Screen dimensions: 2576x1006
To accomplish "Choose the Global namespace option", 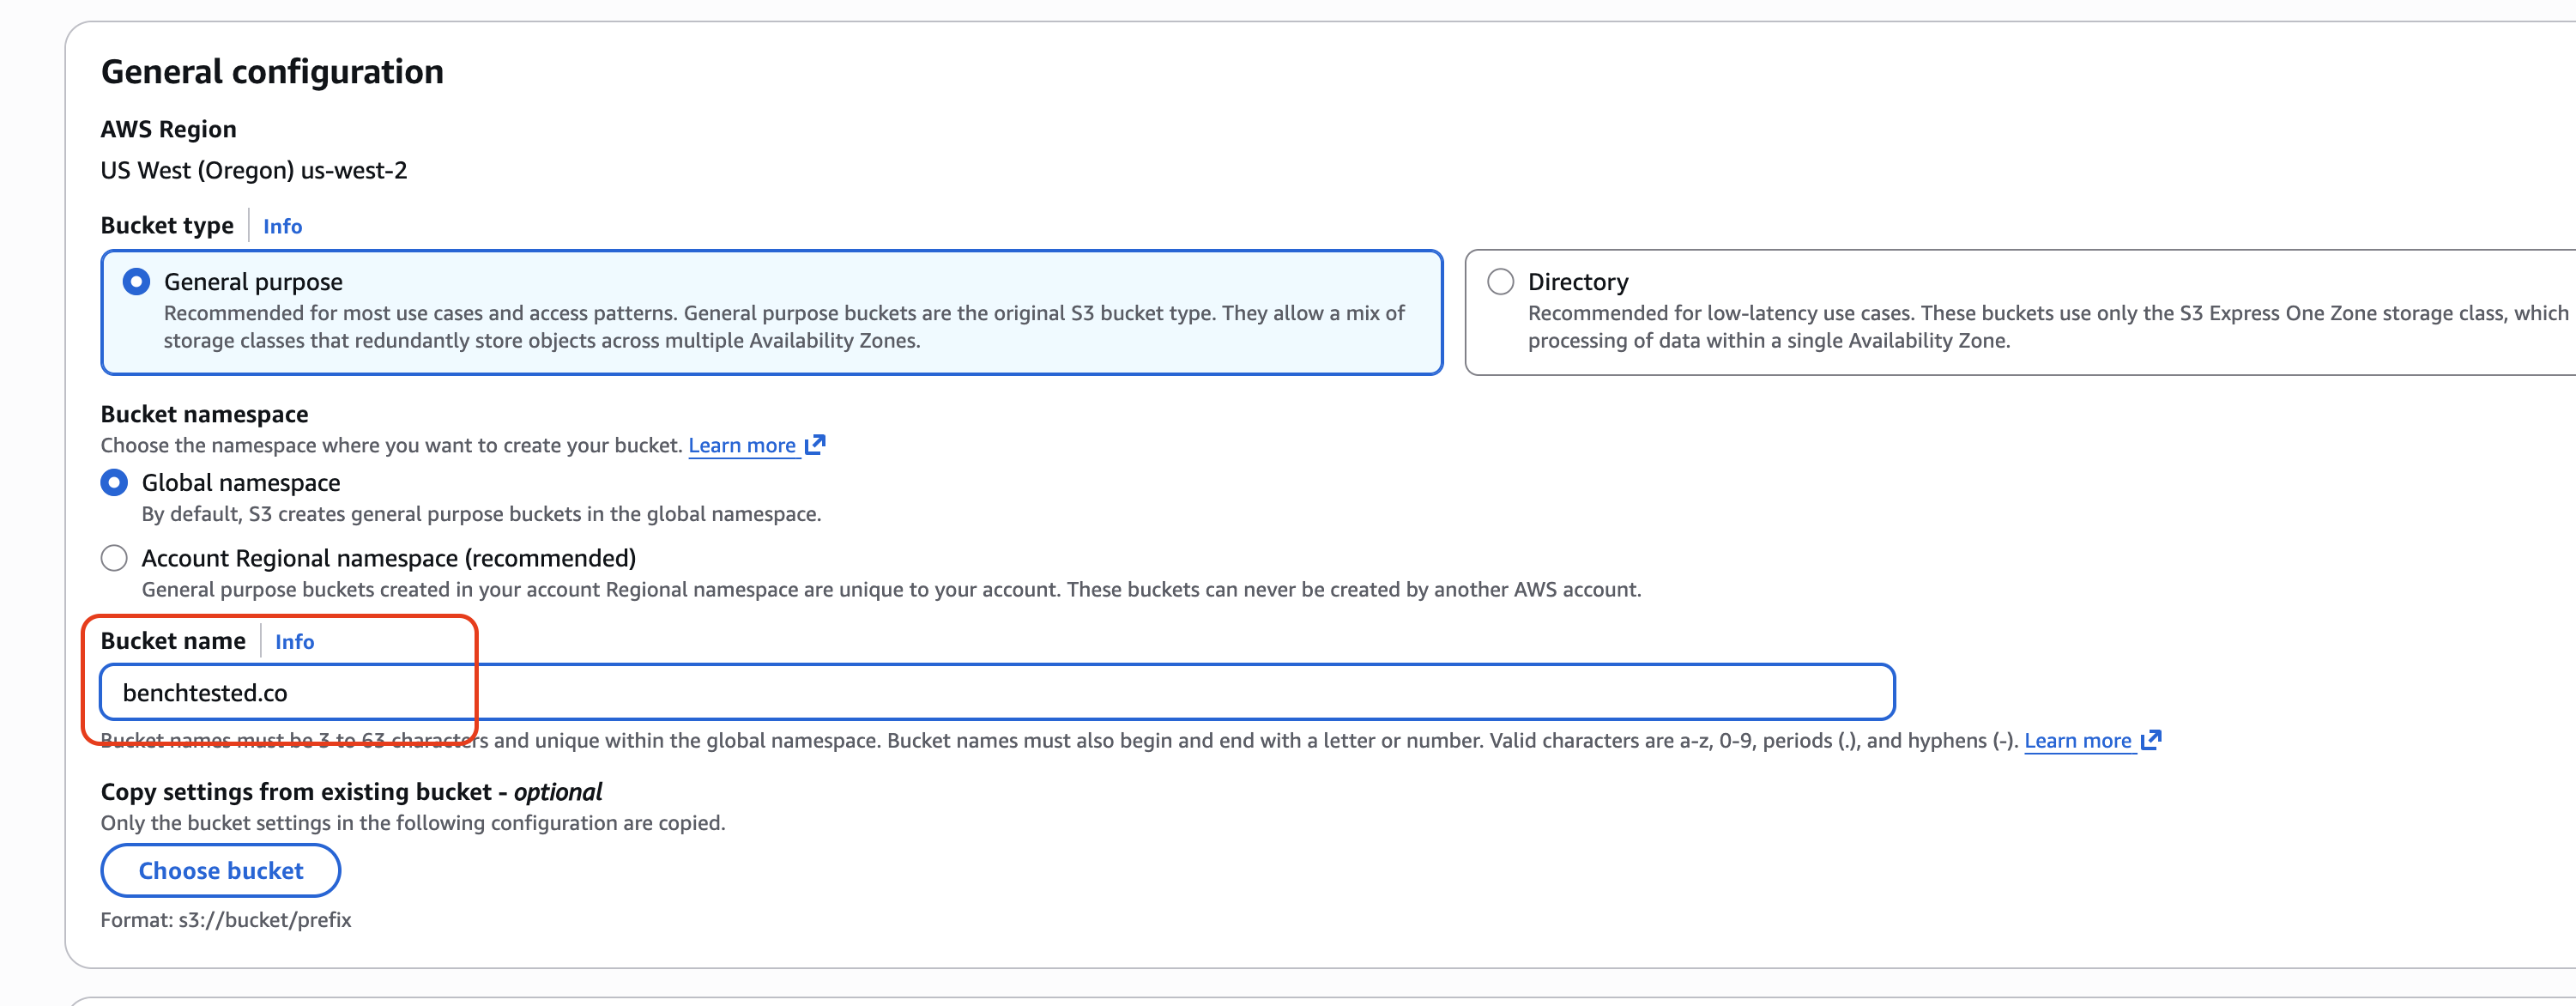I will pos(114,483).
